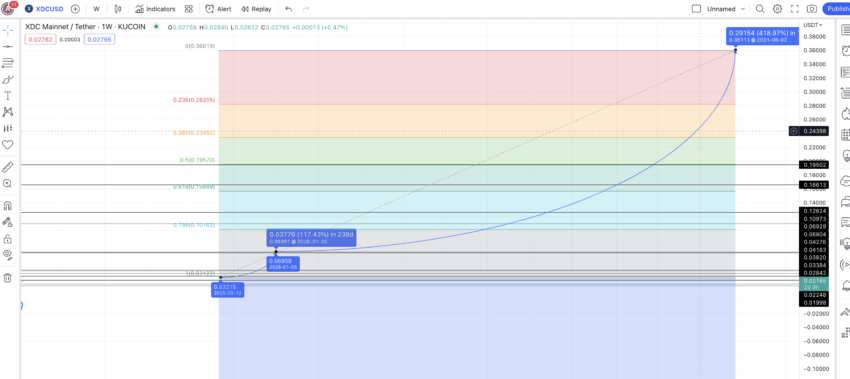This screenshot has height=379, width=850.
Task: Toggle hide all drawings eye
Action: [8, 254]
